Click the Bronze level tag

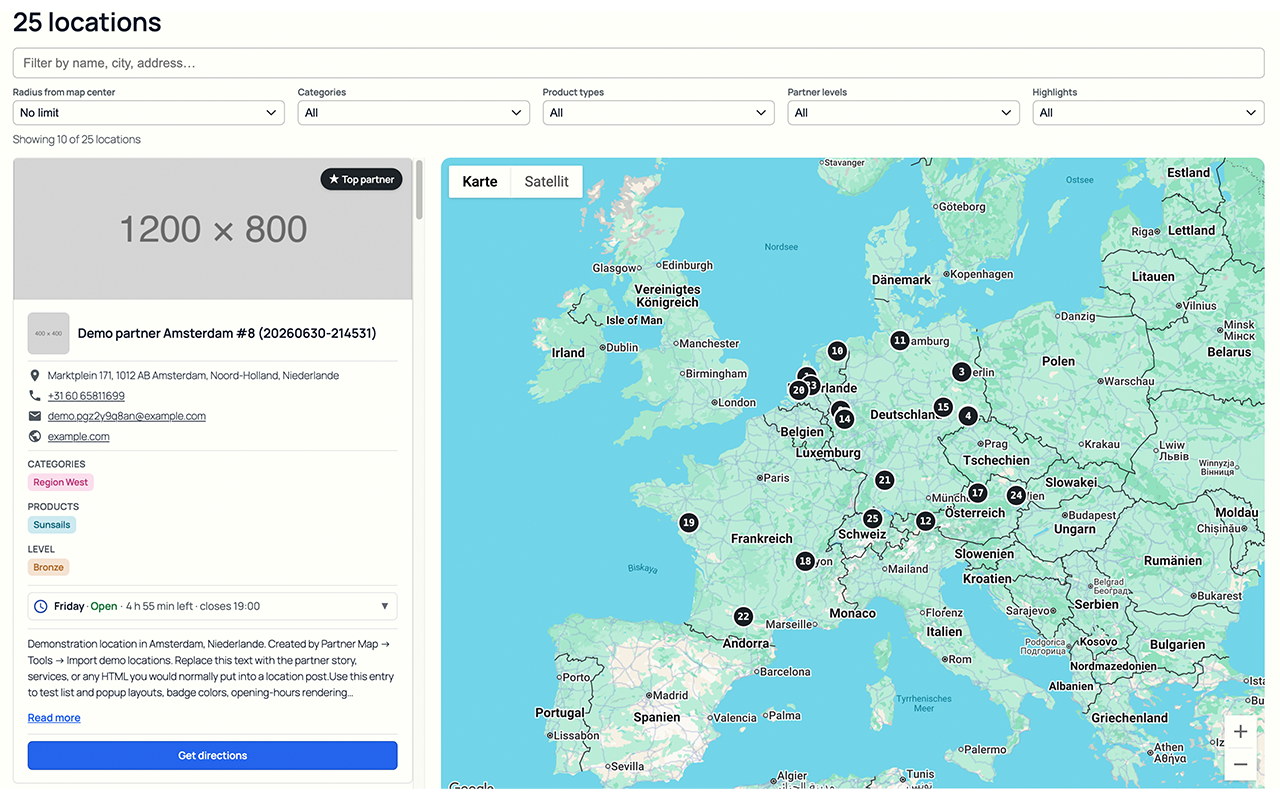[48, 567]
